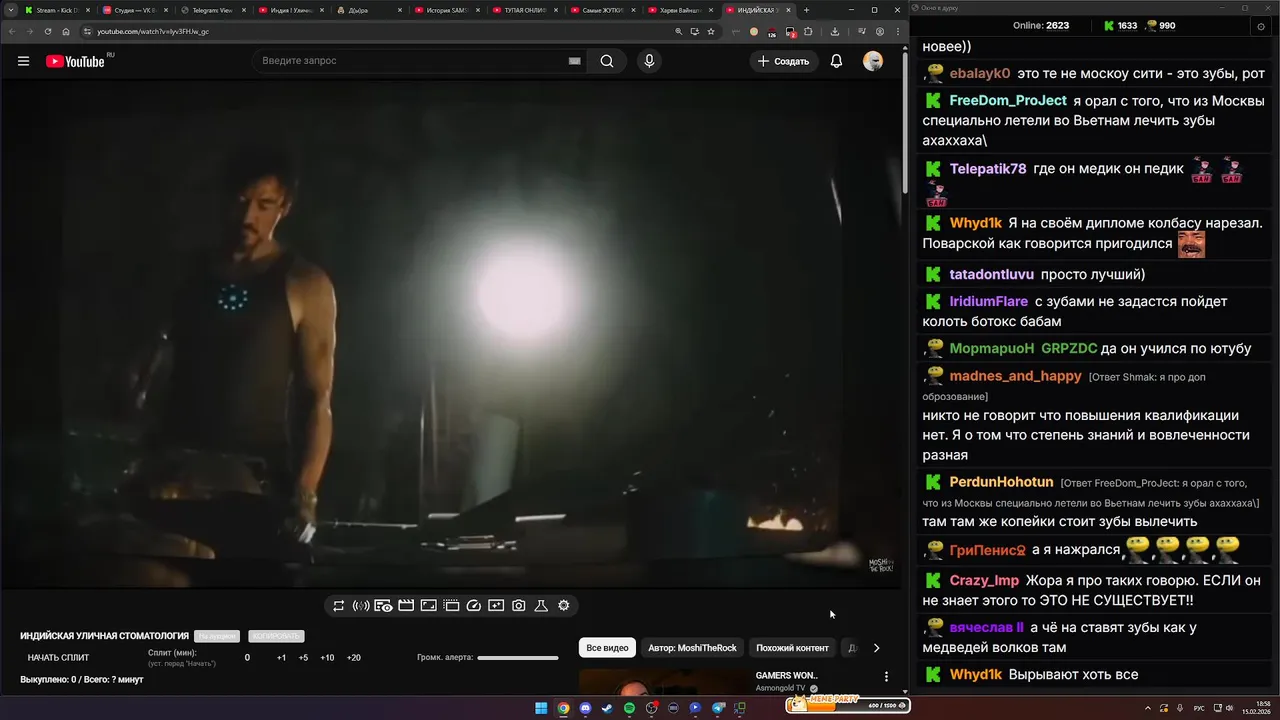
Task: Switch to the Telegram: View browser tab
Action: [213, 10]
